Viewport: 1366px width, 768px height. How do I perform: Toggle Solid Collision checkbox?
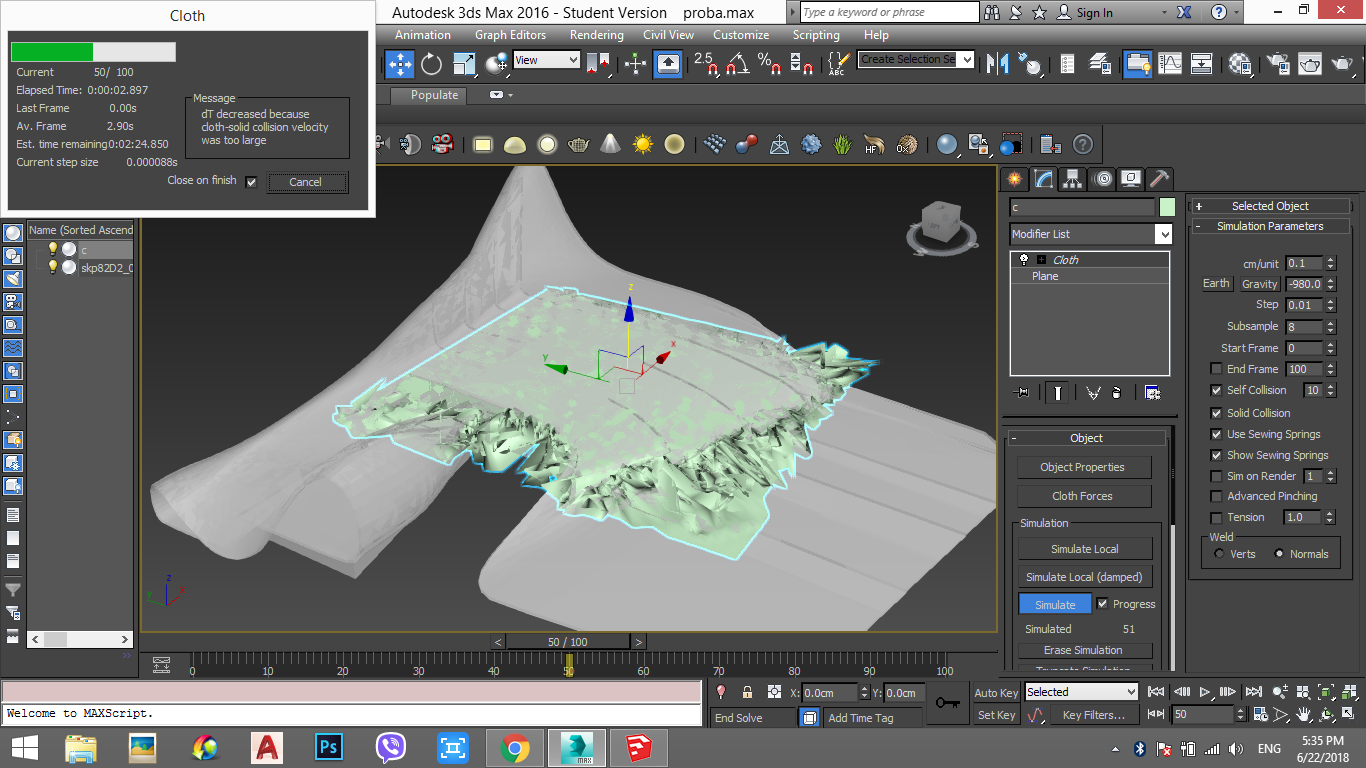click(x=1216, y=413)
